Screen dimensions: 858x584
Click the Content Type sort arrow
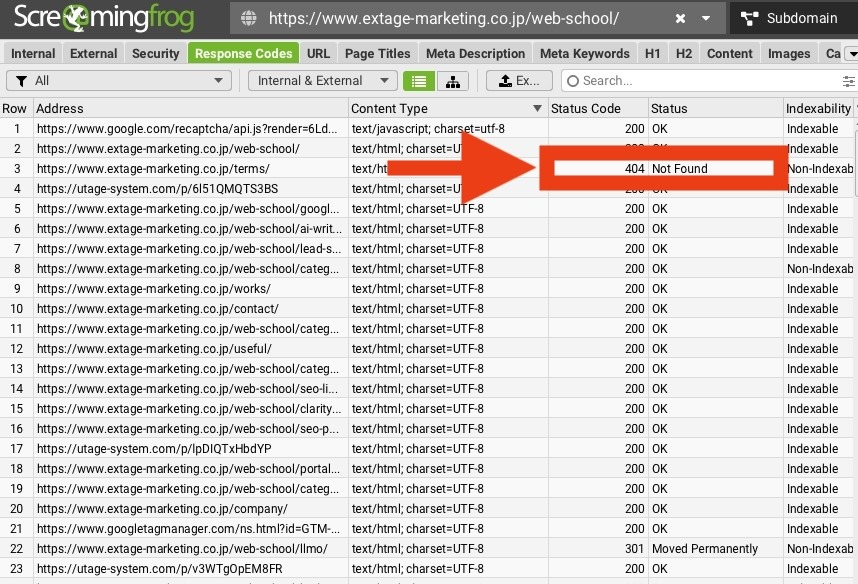pos(537,108)
